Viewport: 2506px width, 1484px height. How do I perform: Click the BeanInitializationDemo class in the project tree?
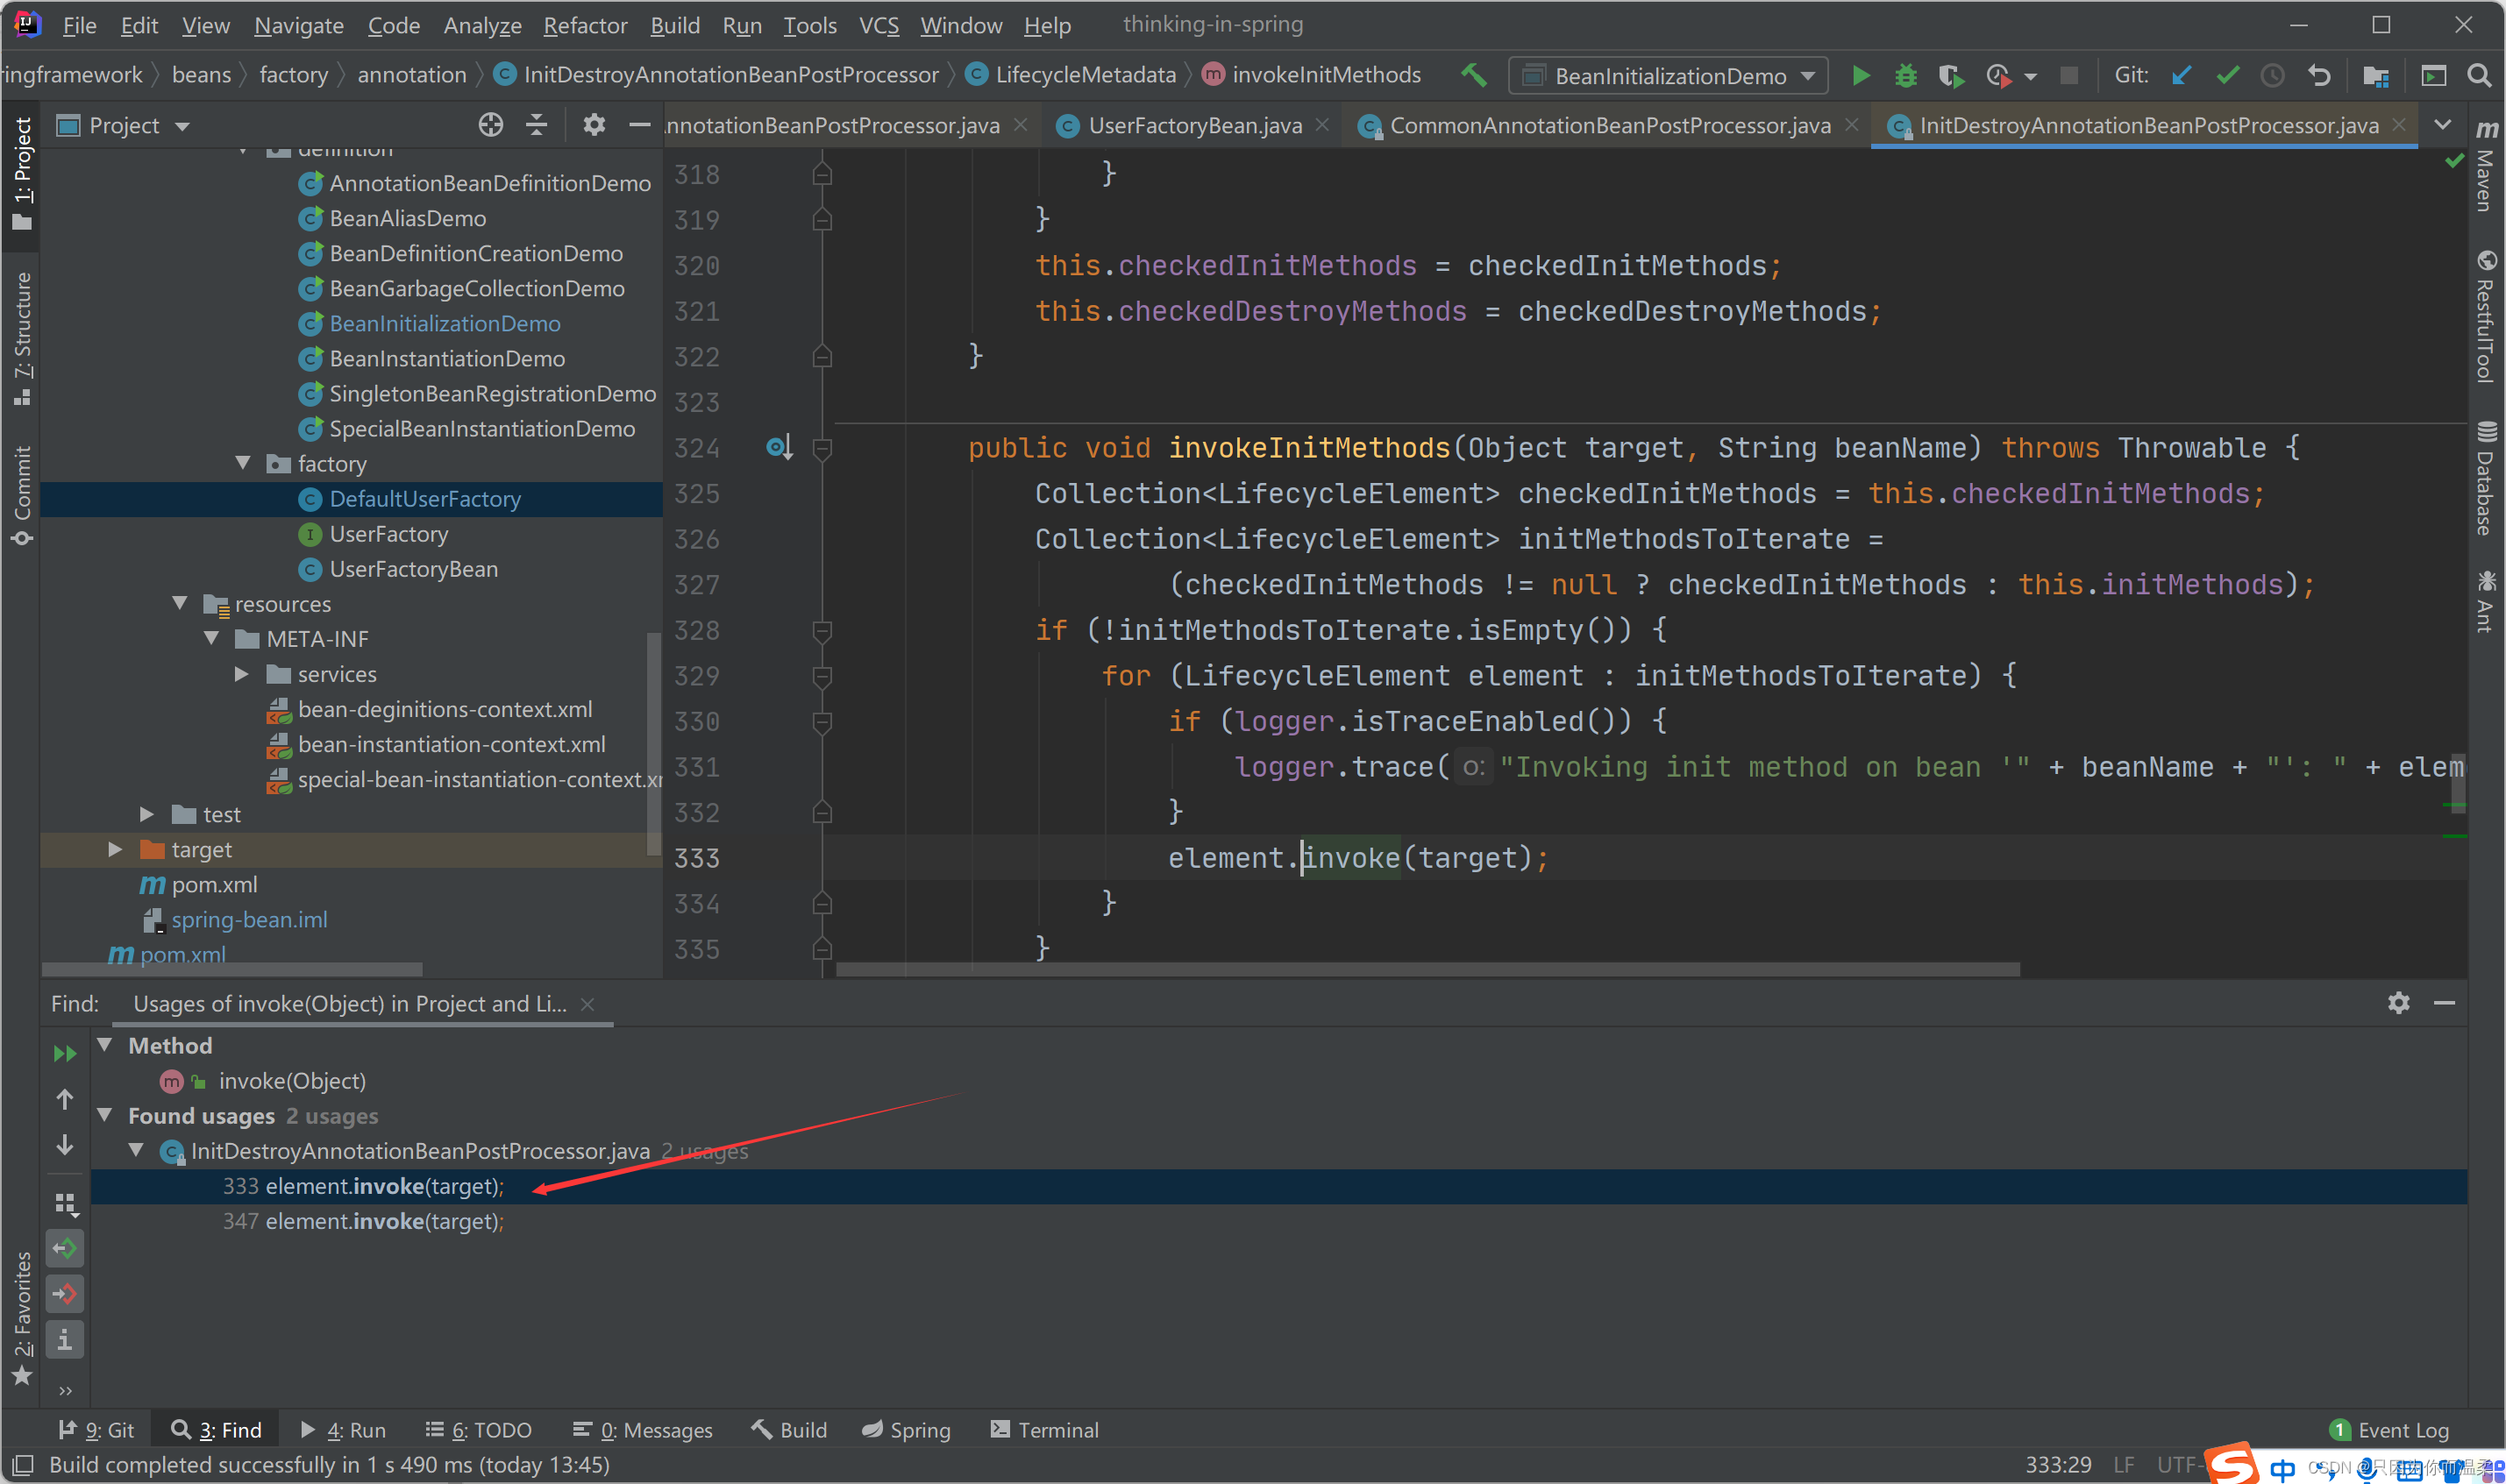[x=445, y=322]
